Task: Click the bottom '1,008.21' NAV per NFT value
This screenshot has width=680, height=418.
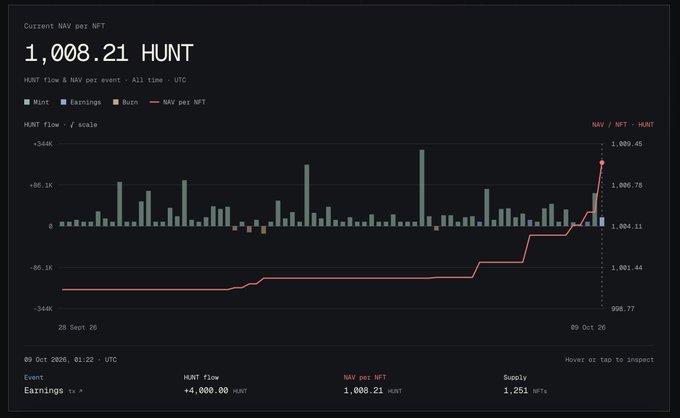Action: tap(363, 390)
